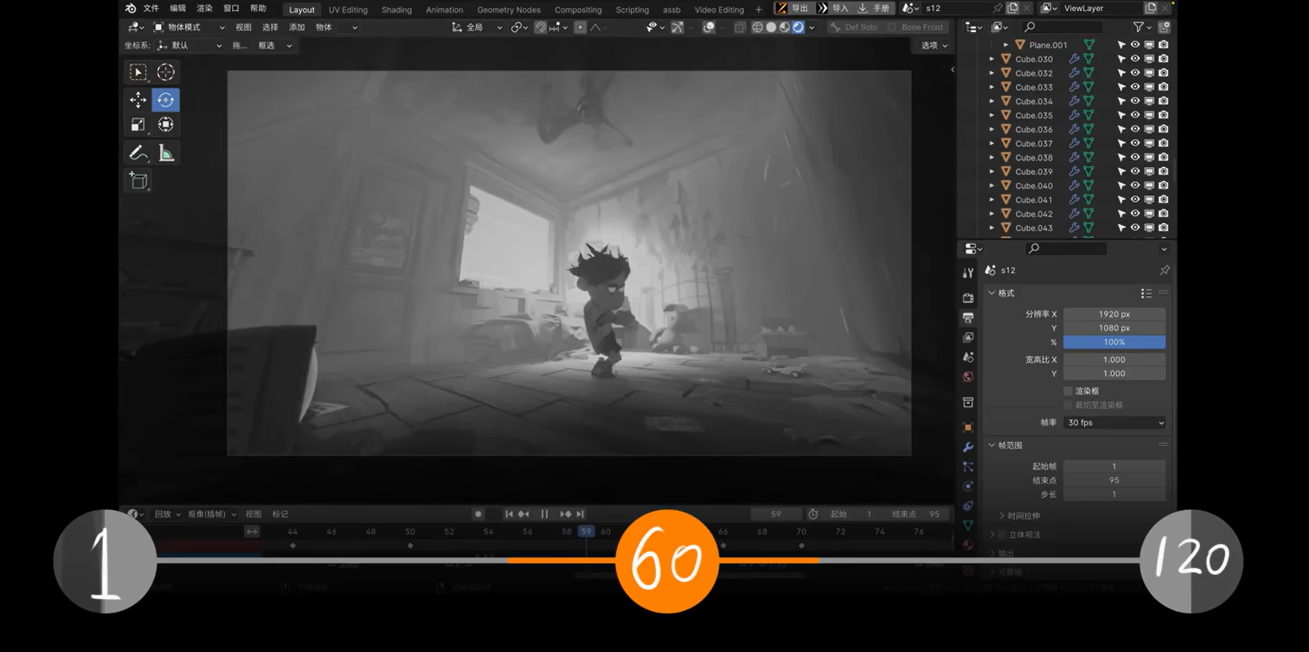Click the 导出 export button

point(794,9)
